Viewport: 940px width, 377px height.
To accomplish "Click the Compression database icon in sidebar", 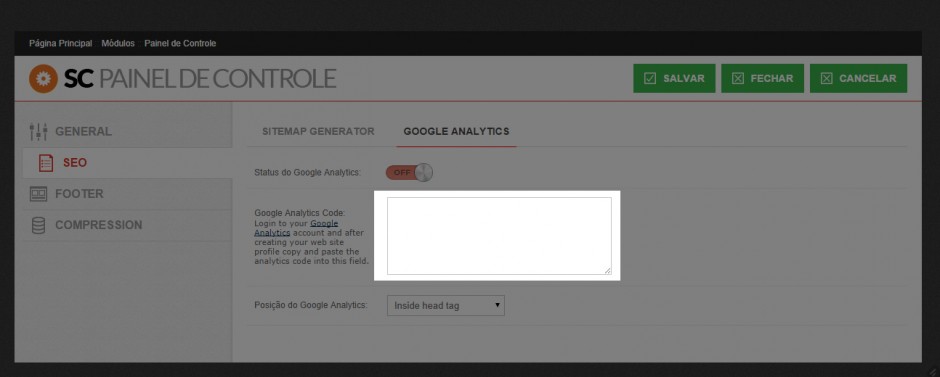I will [38, 225].
